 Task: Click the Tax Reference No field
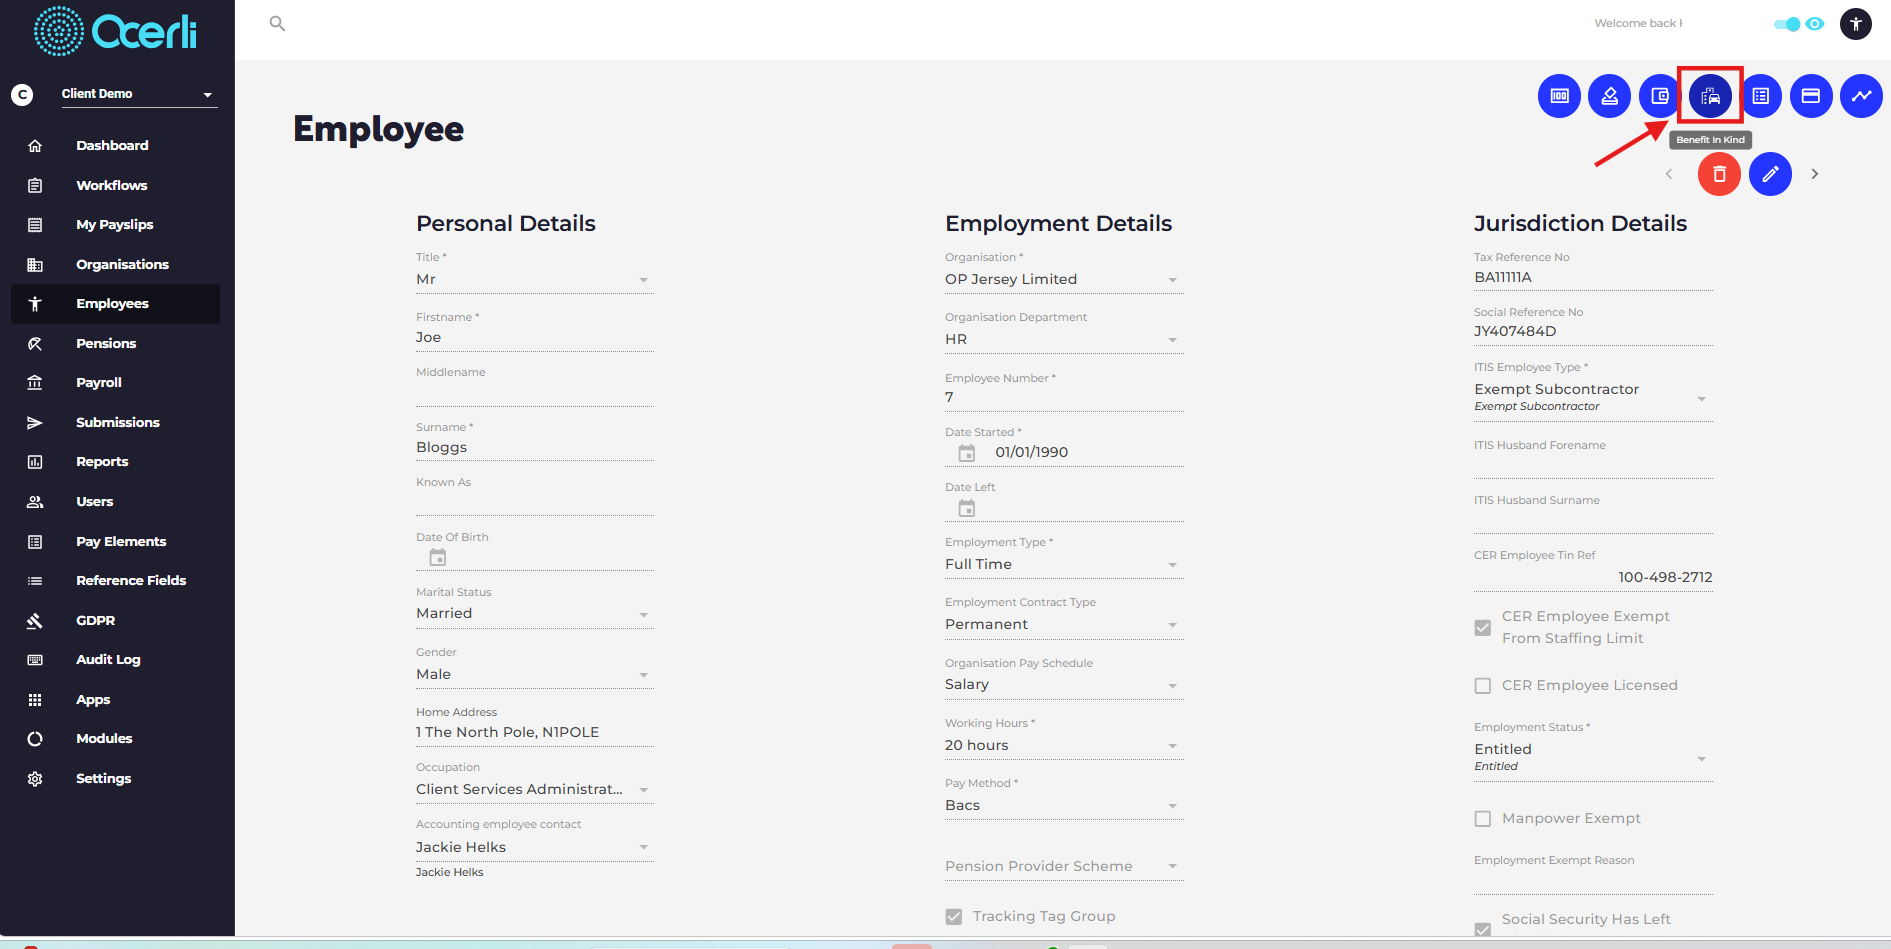(x=1593, y=278)
